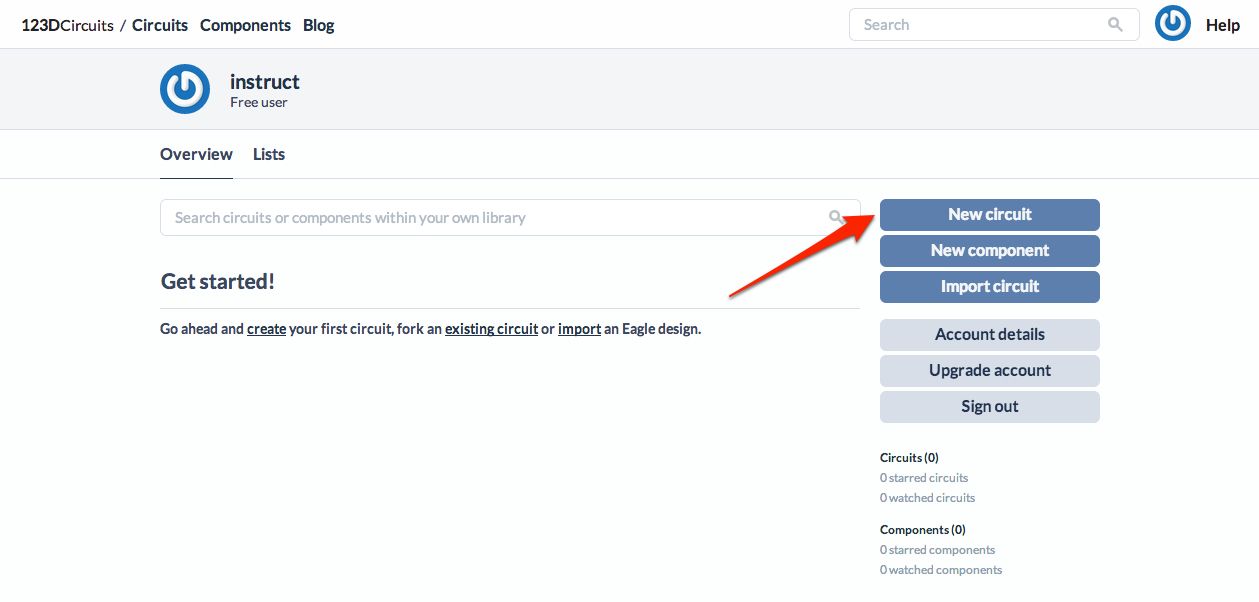Follow the 'existing circuit' link
The image size is (1259, 602).
tap(491, 328)
